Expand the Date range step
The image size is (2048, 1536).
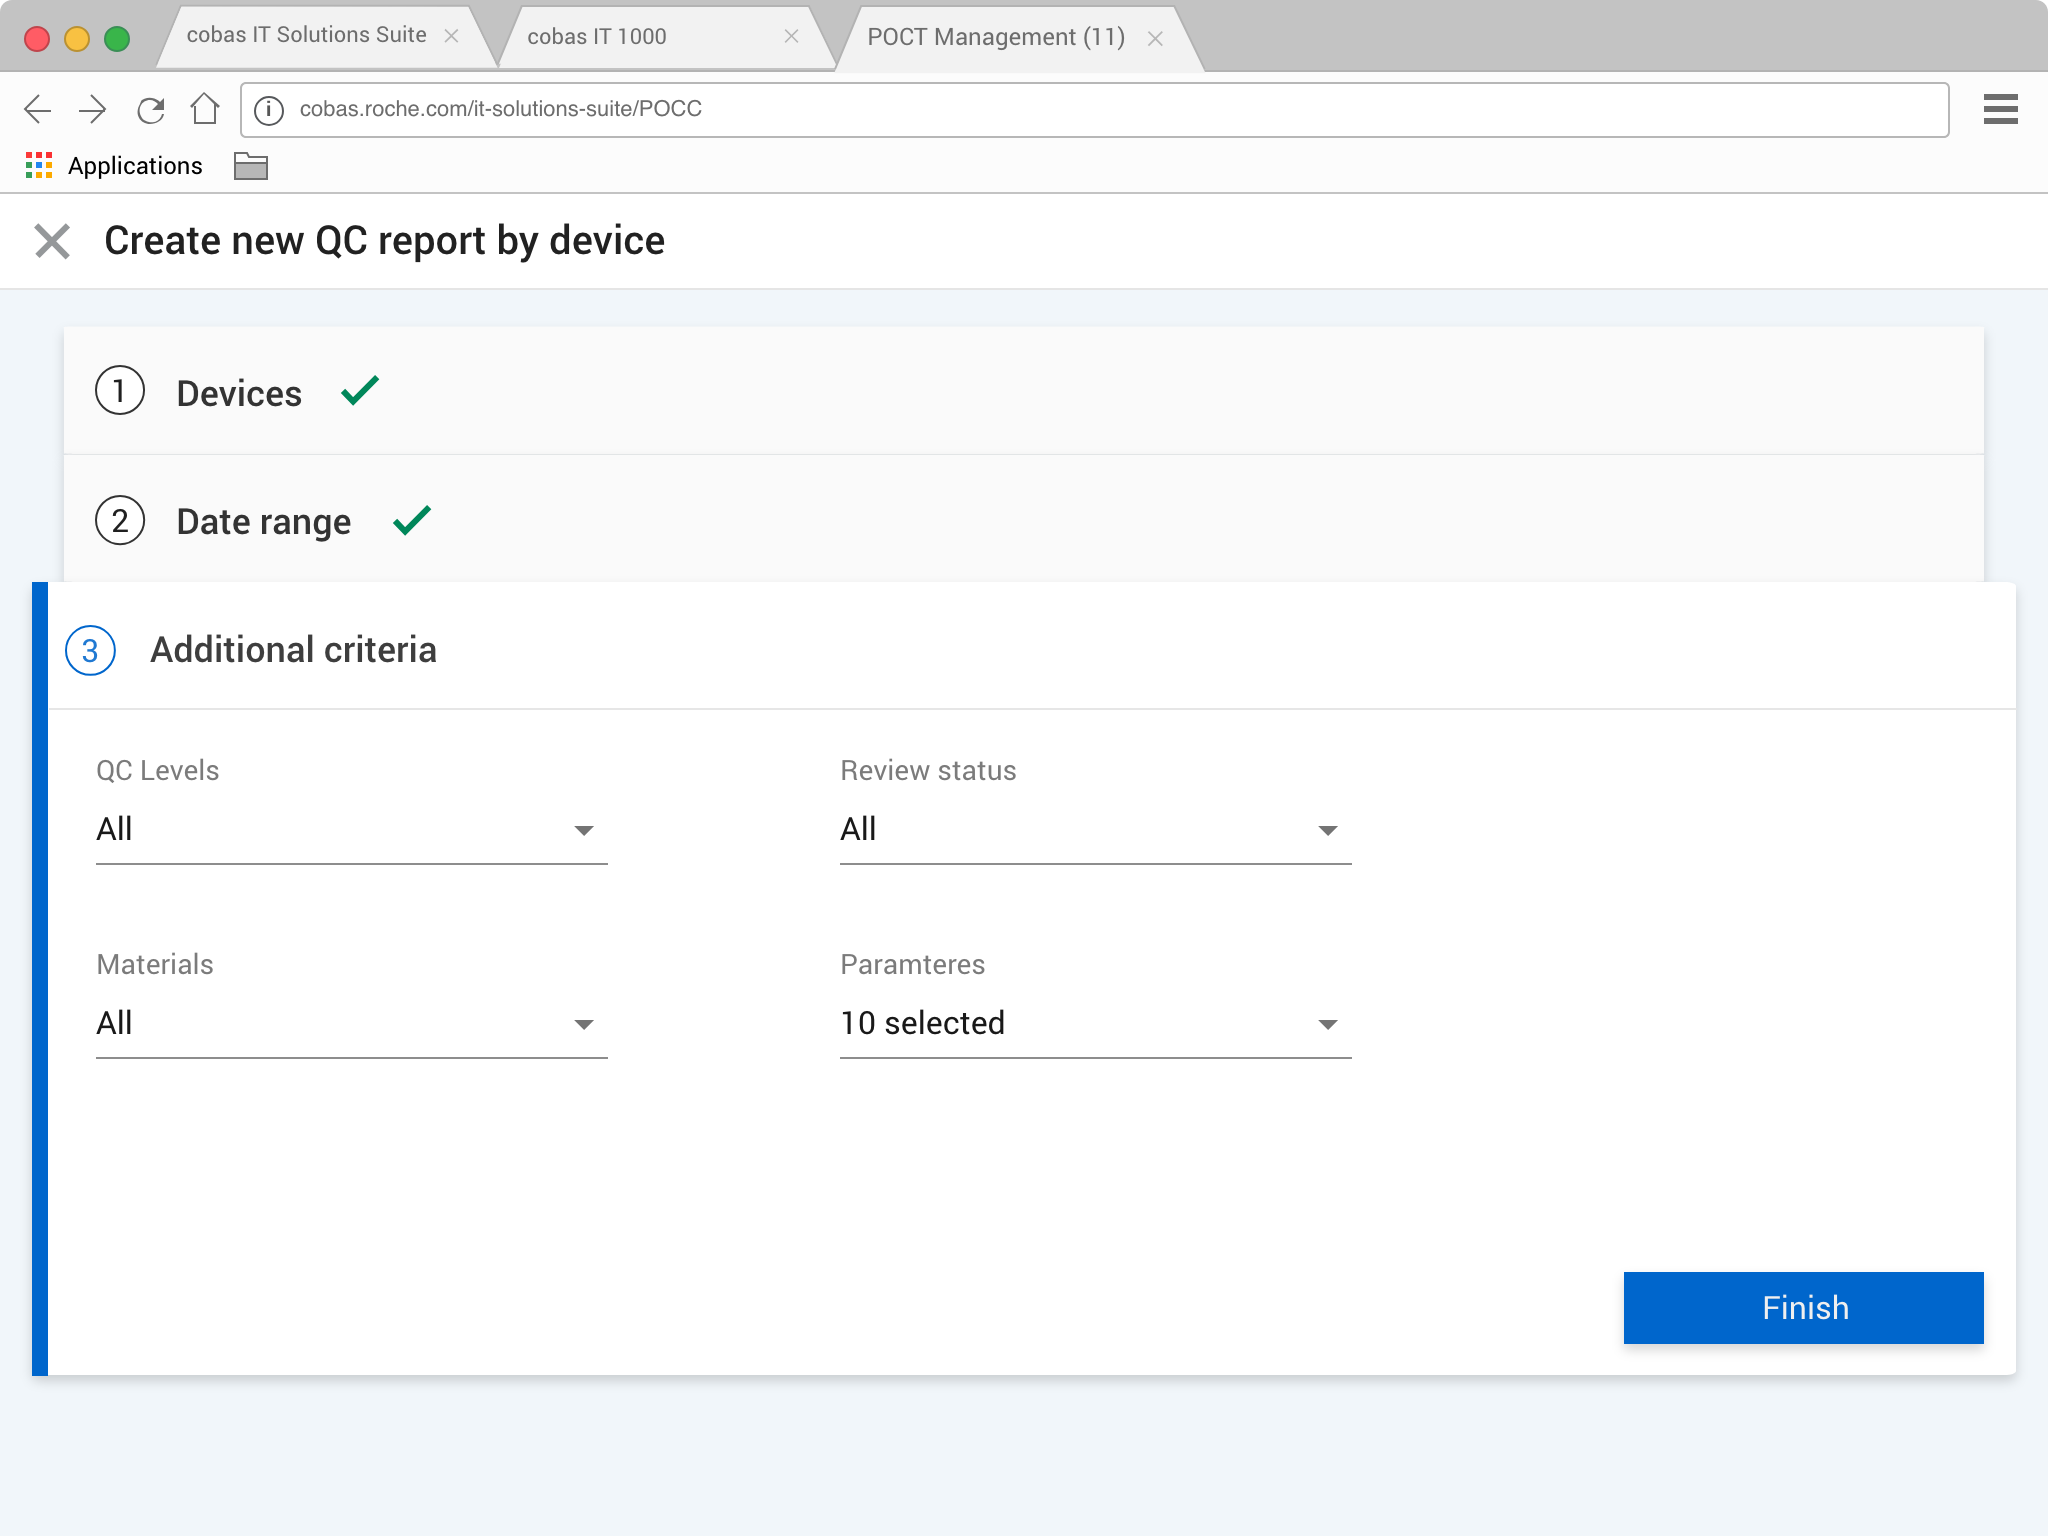click(264, 521)
